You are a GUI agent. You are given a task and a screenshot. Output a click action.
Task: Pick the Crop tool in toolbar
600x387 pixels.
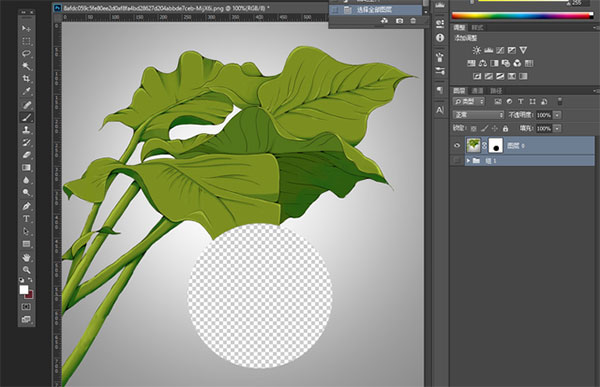(26, 78)
